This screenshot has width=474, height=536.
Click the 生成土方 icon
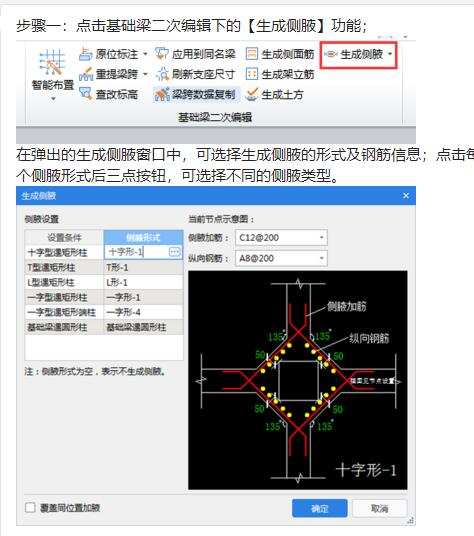(252, 94)
